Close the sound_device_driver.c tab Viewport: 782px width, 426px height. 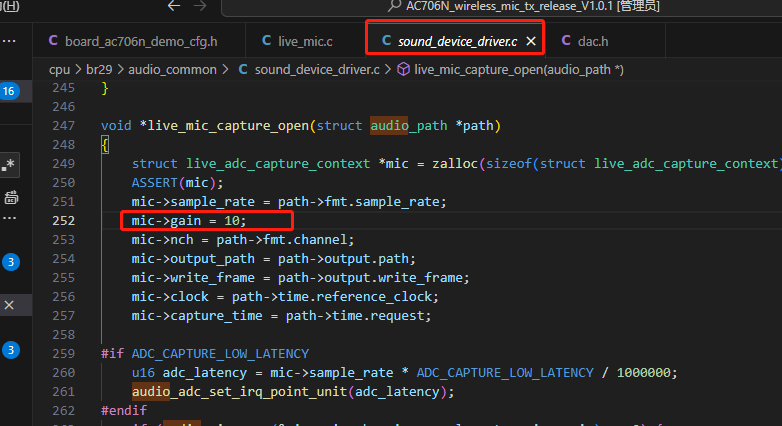click(x=531, y=41)
